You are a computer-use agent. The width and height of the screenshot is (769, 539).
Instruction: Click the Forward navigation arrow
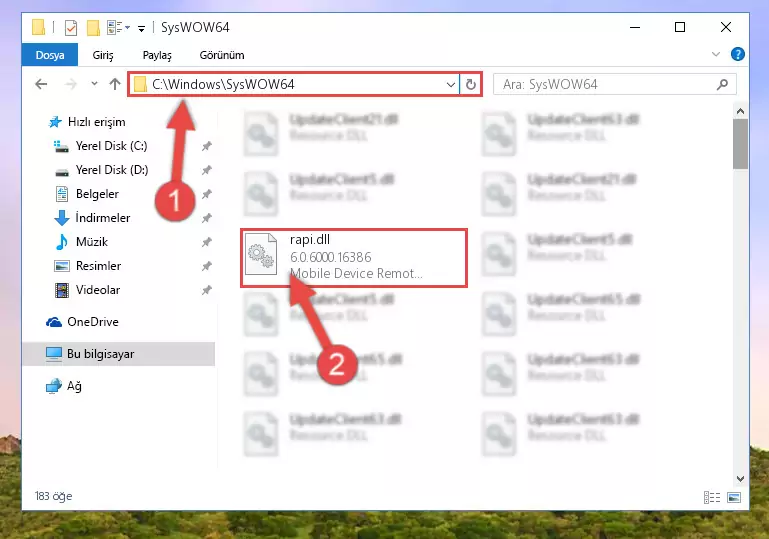pos(71,84)
